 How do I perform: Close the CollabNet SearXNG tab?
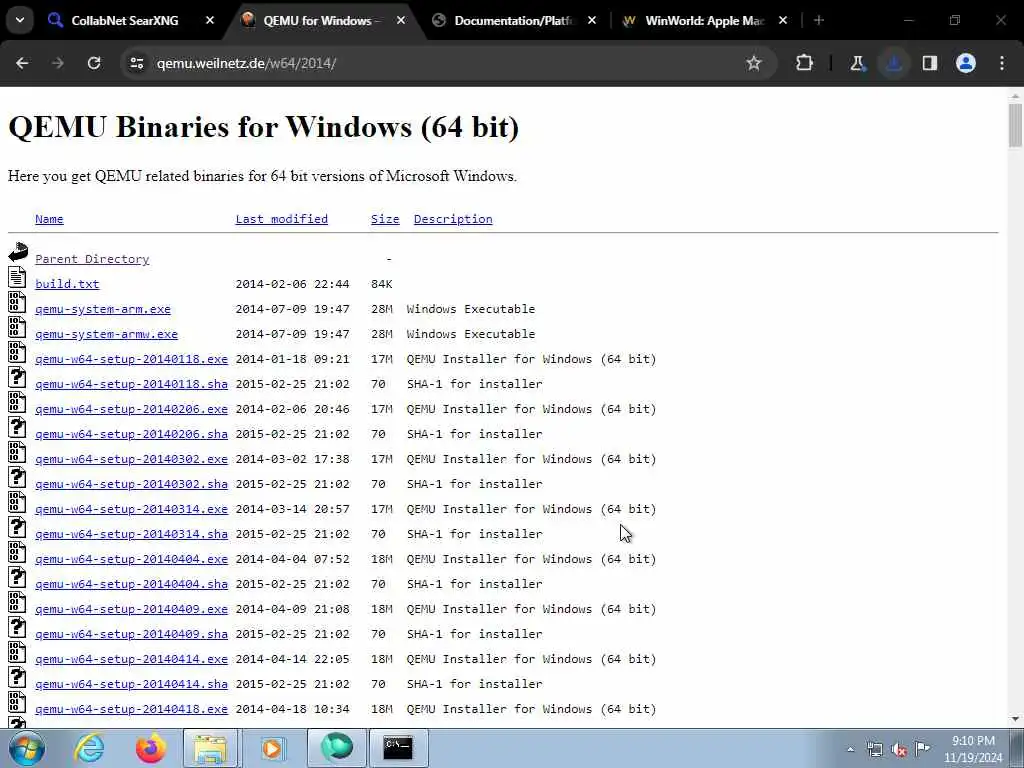coord(210,21)
